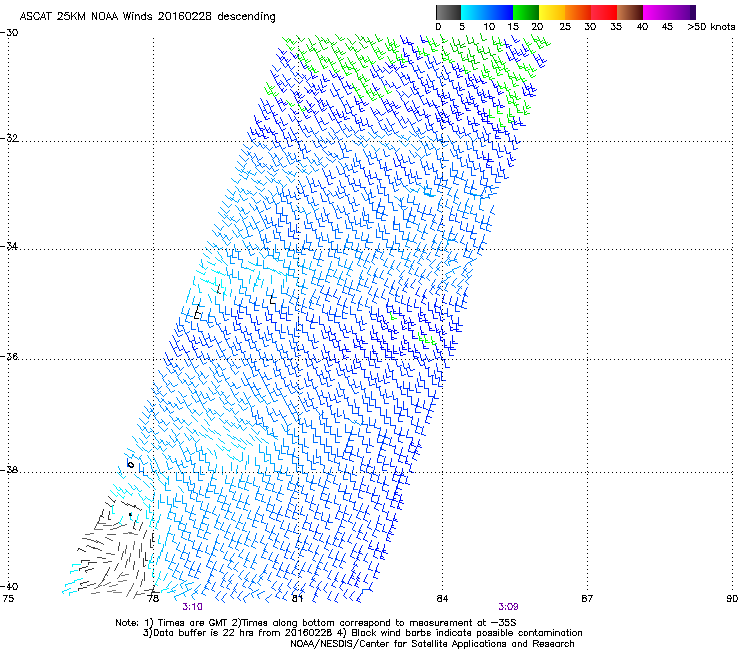Click the -32 latitude axis label

pyautogui.click(x=9, y=138)
